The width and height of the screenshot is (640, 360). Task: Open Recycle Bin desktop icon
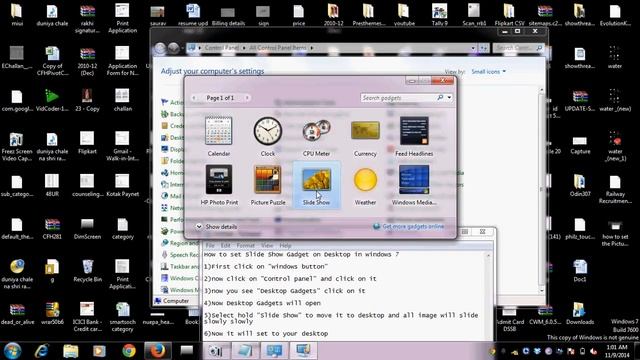(87, 271)
